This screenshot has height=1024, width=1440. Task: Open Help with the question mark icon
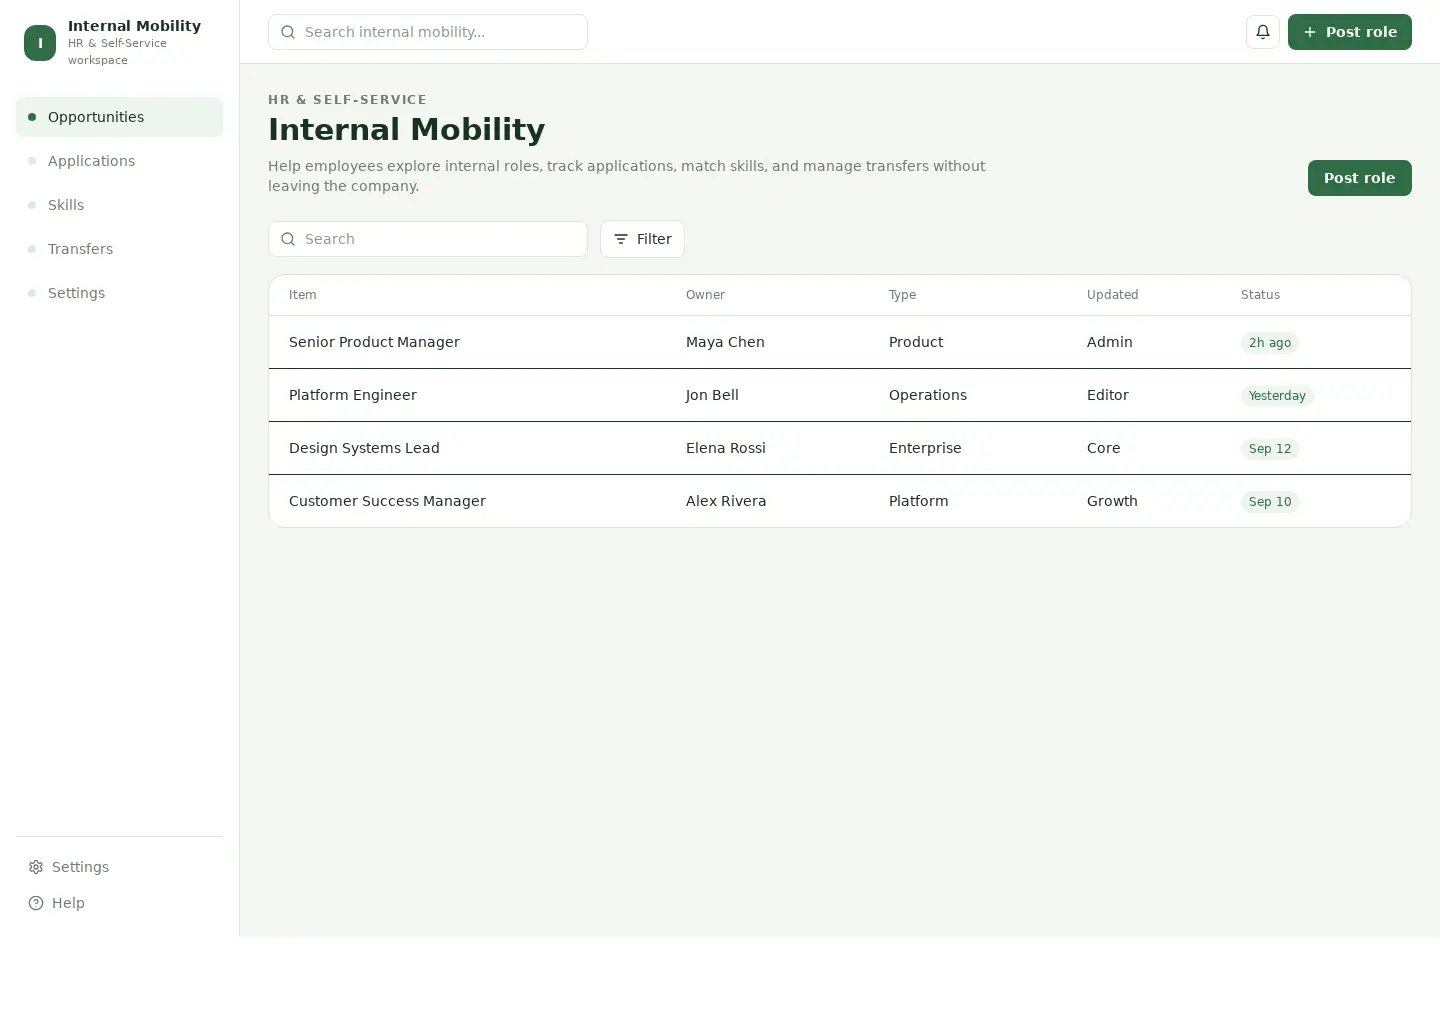(57, 903)
